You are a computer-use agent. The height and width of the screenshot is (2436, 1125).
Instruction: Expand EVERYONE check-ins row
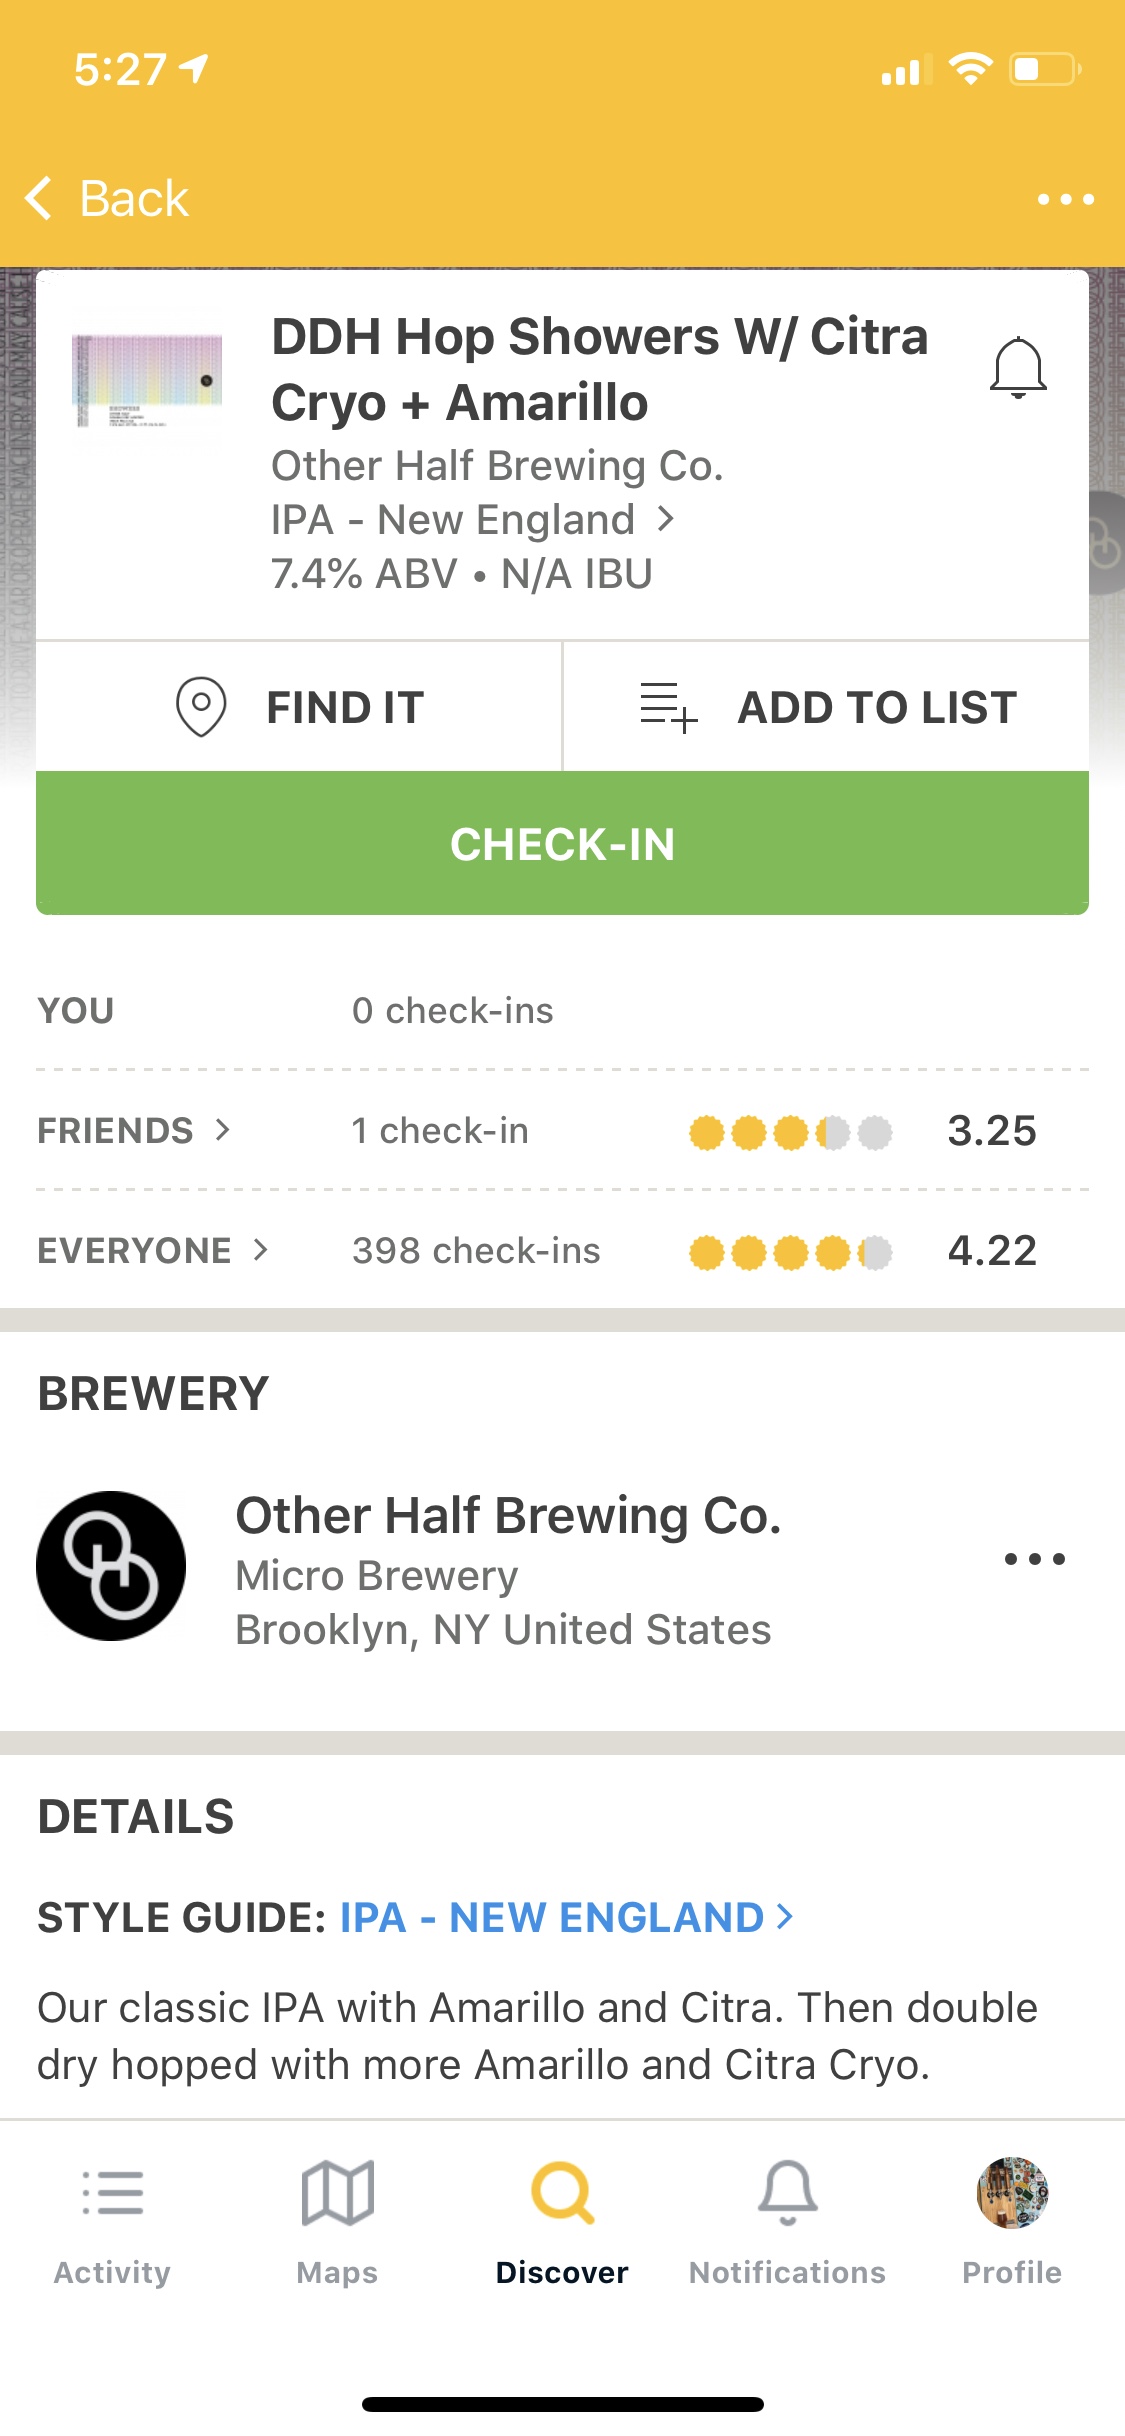562,1251
